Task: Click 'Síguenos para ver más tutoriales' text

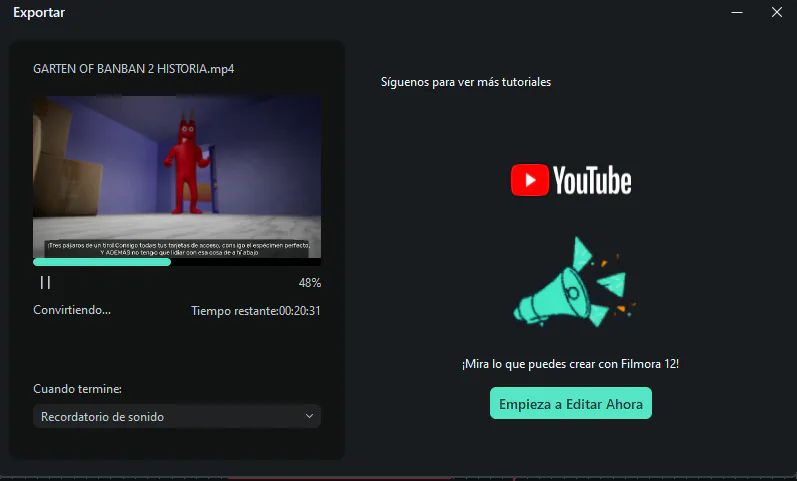Action: click(466, 82)
